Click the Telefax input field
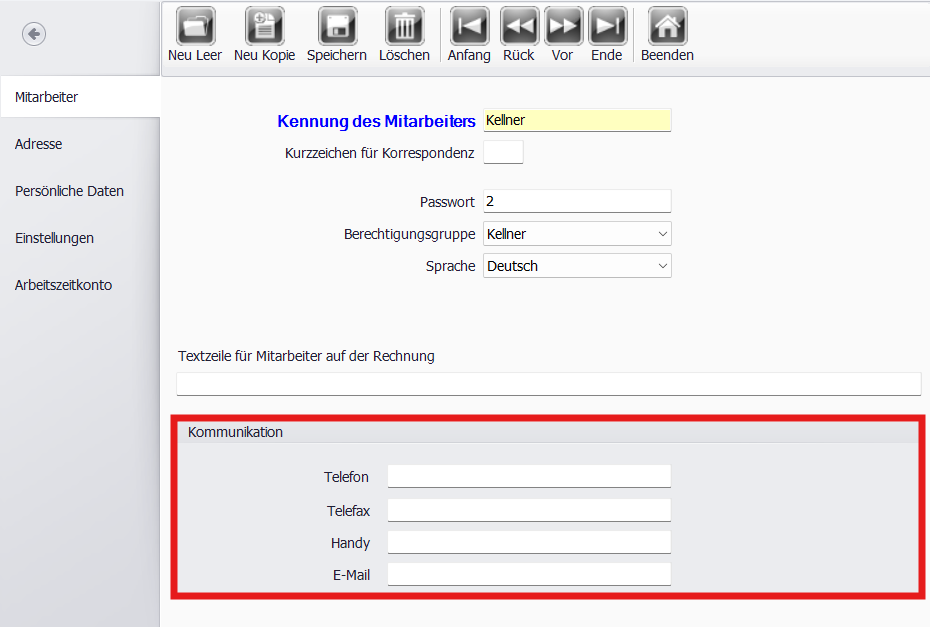This screenshot has width=930, height=627. tap(529, 510)
